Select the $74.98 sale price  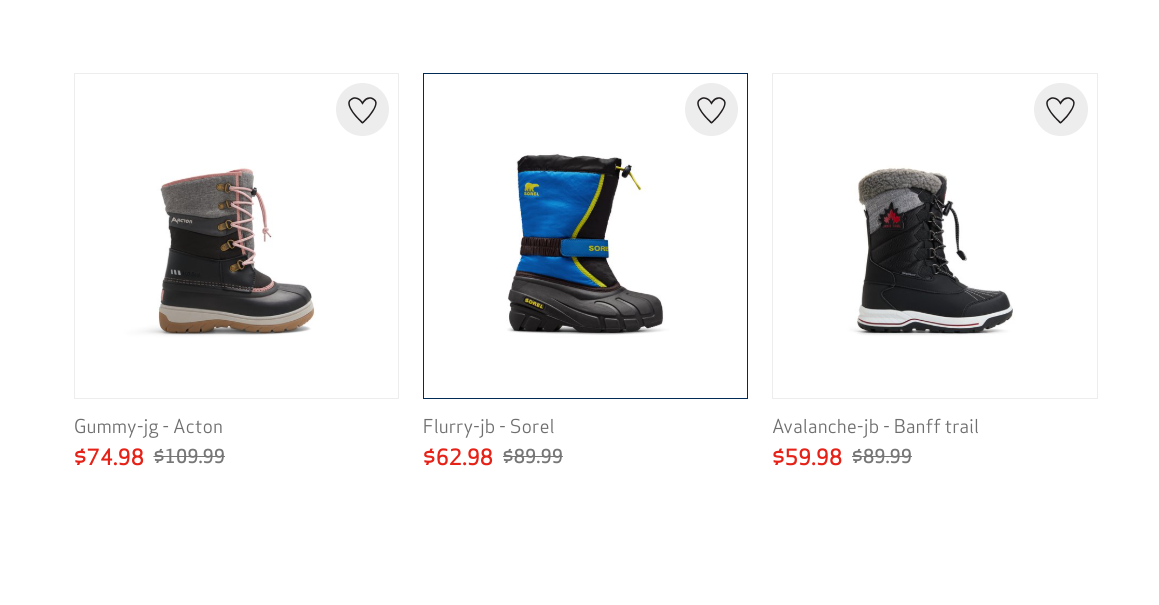pos(109,457)
